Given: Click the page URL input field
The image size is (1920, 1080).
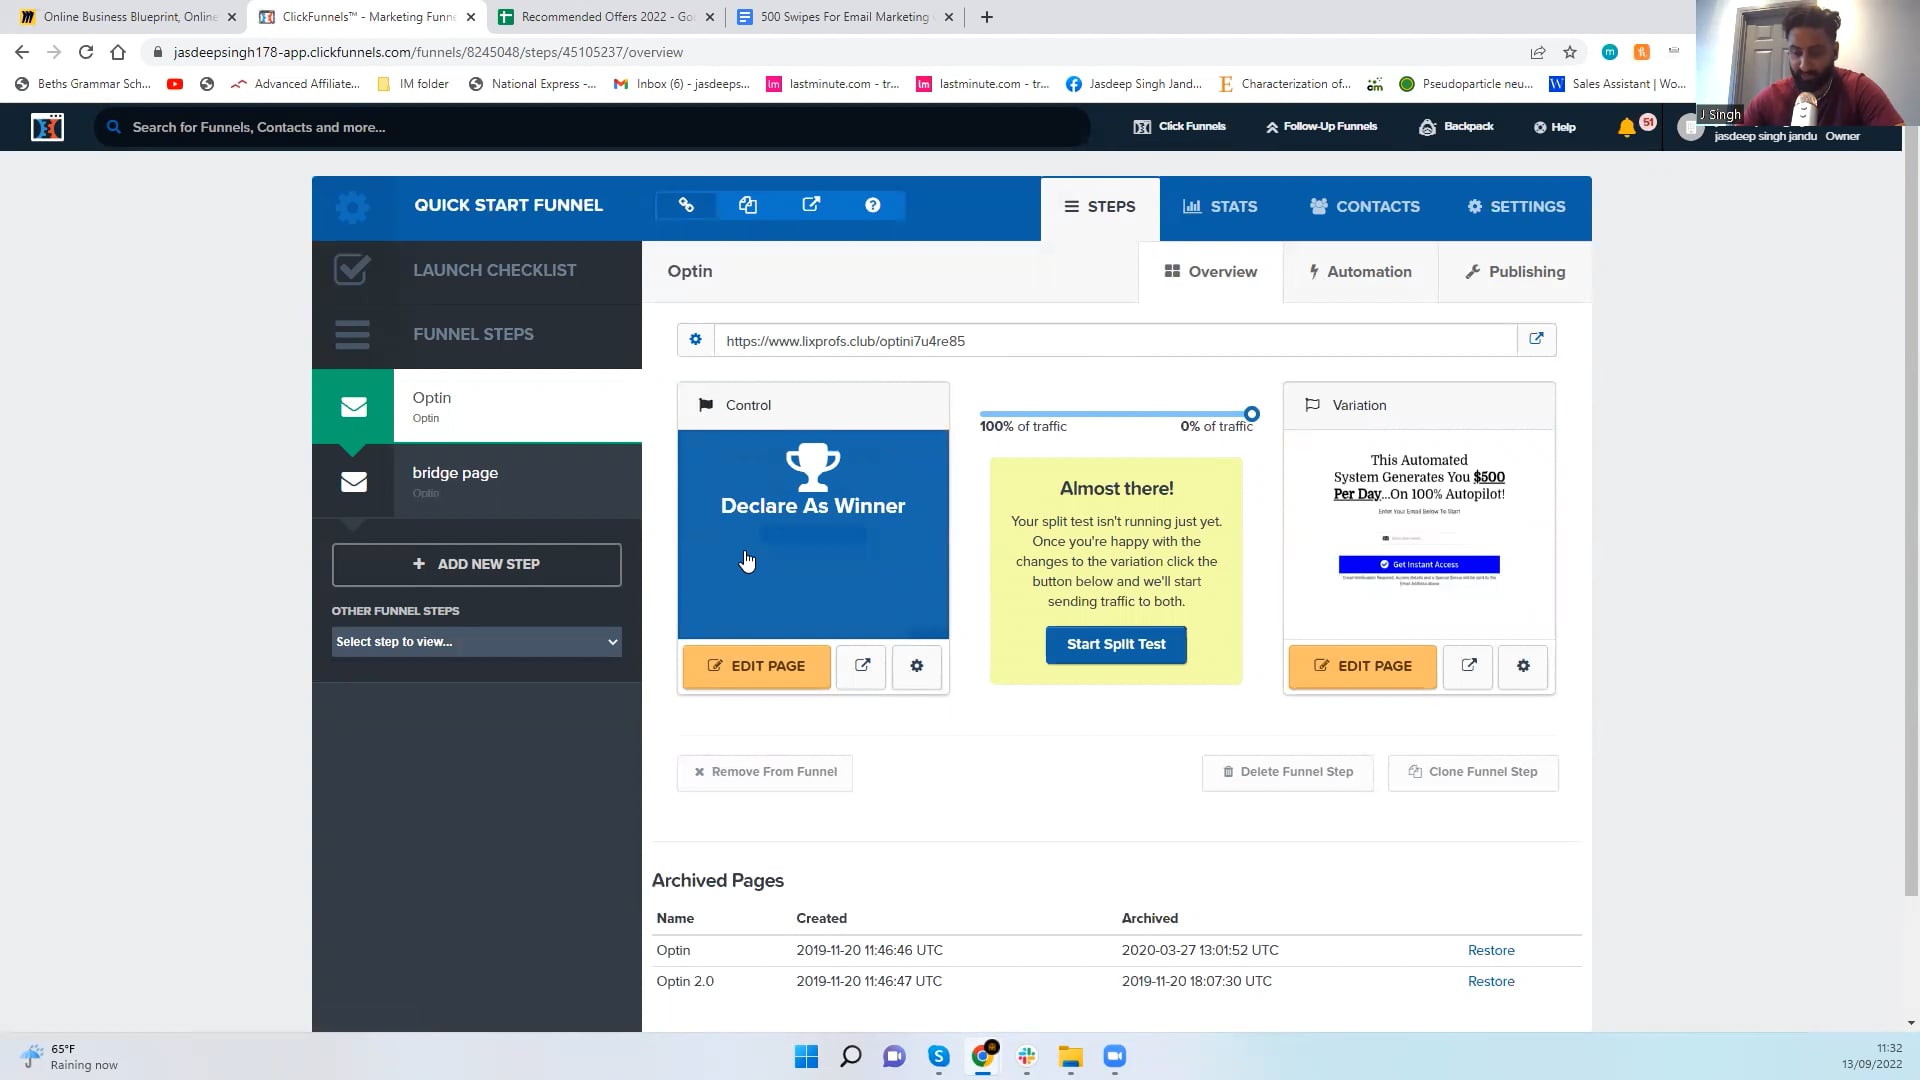Looking at the screenshot, I should (x=1115, y=341).
